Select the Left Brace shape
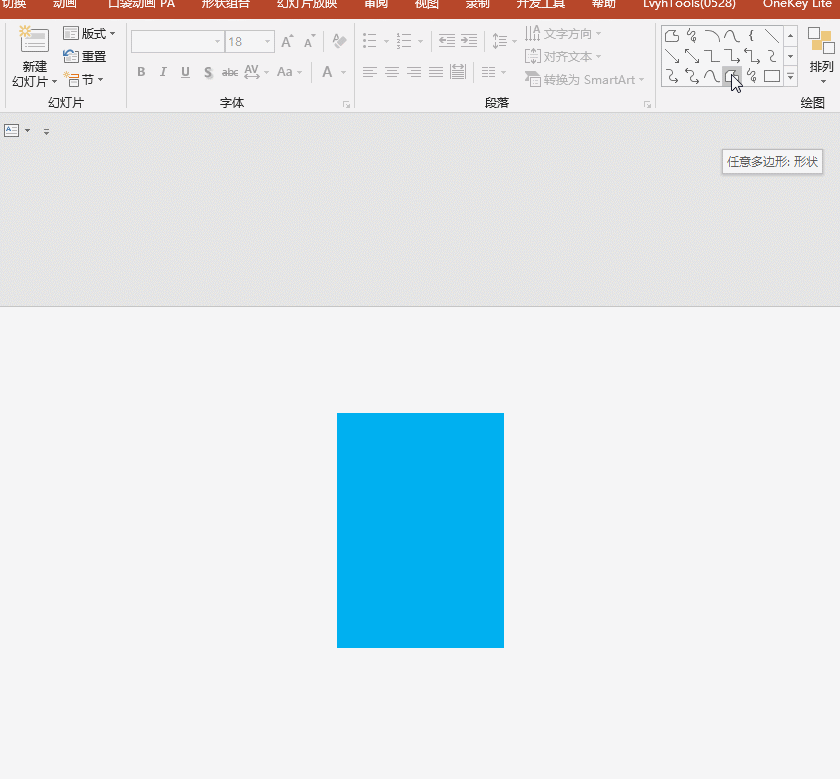The width and height of the screenshot is (840, 779). [x=752, y=36]
